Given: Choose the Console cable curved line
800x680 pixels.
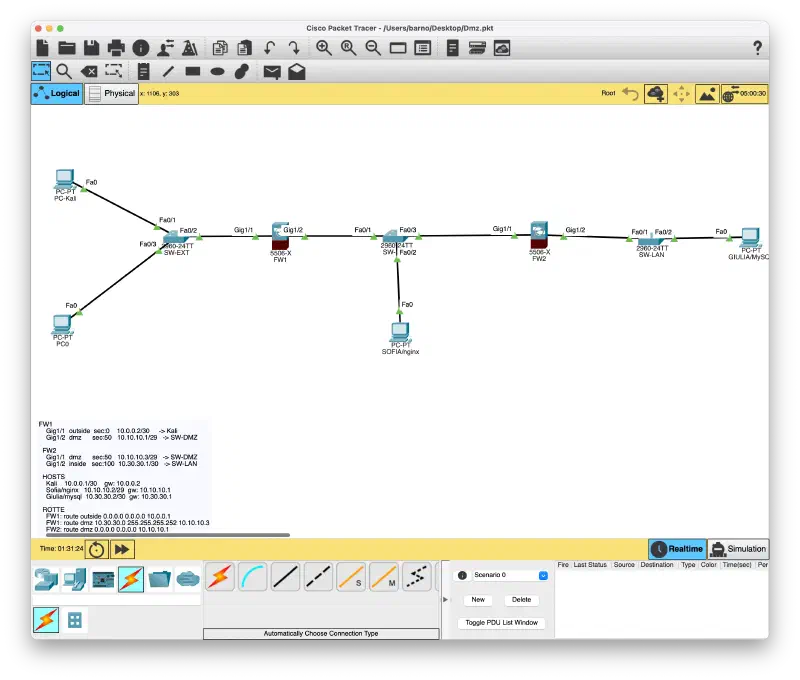Looking at the screenshot, I should [253, 576].
